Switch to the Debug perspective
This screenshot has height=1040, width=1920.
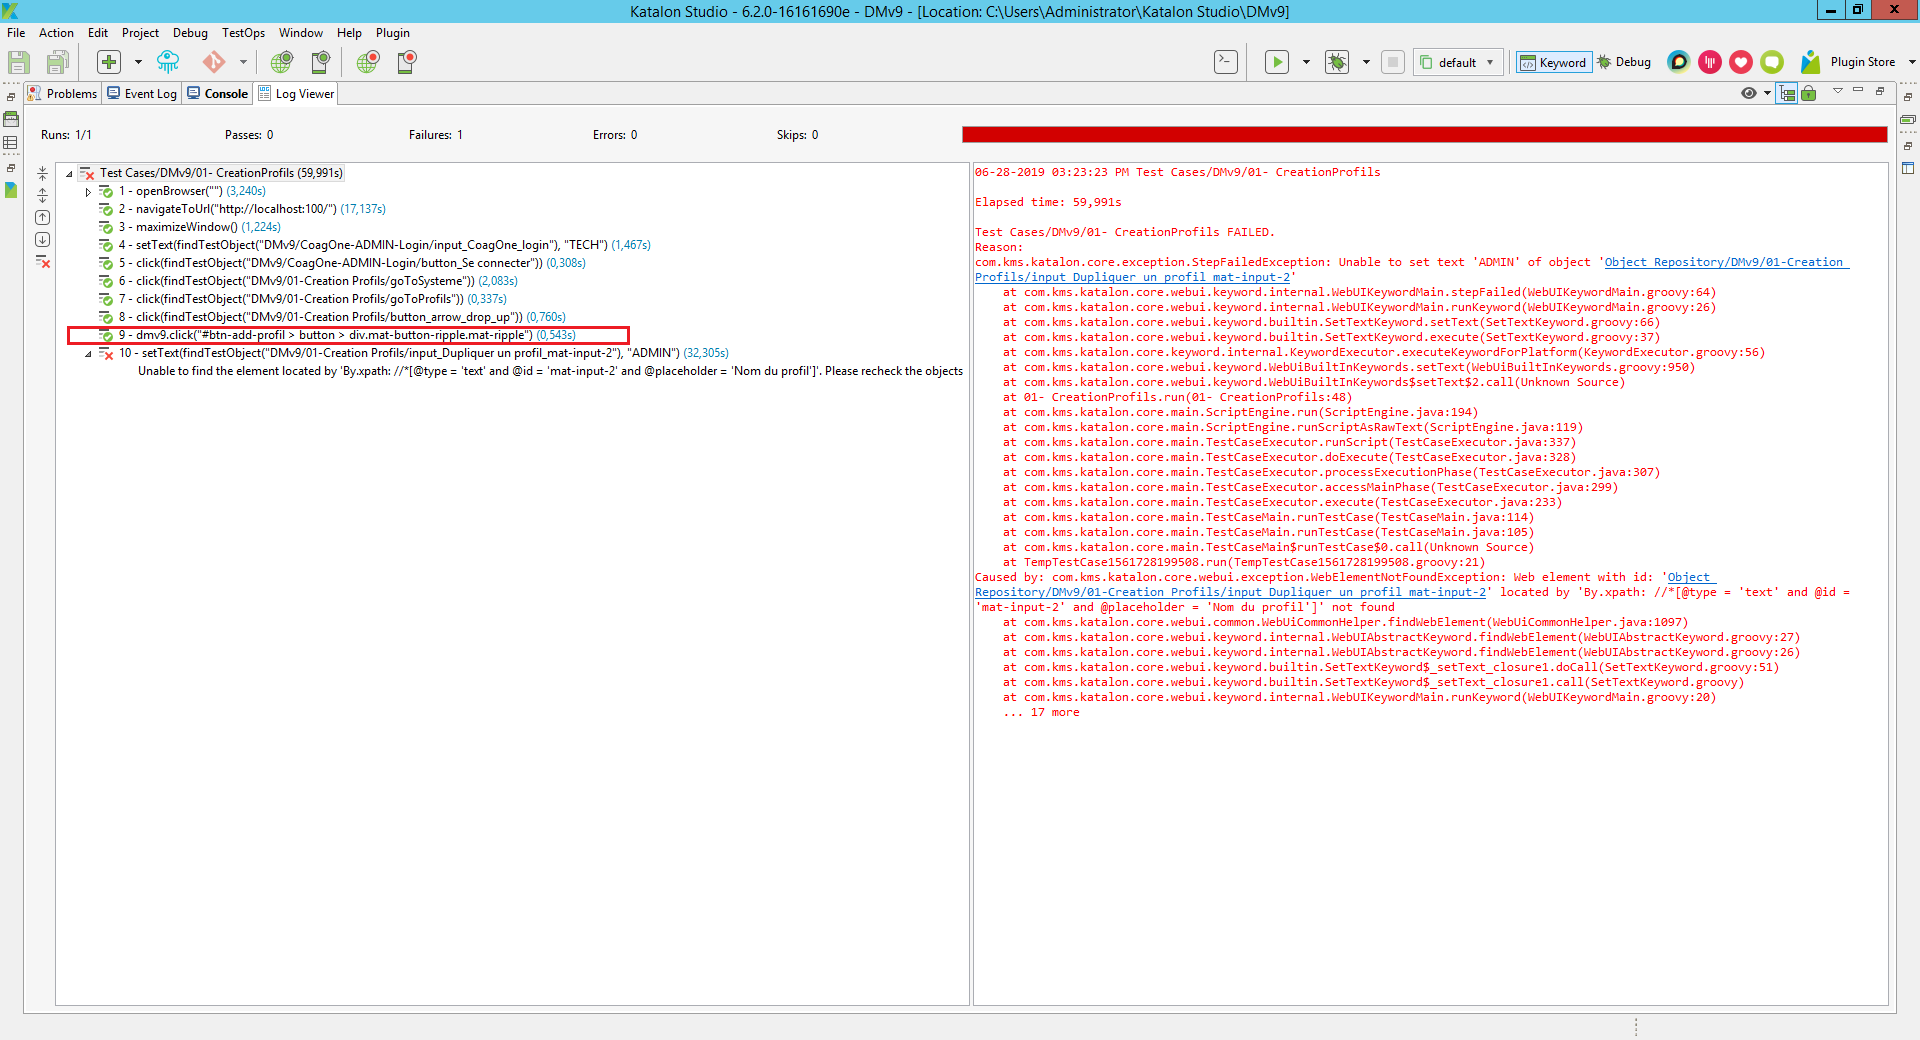click(1624, 62)
